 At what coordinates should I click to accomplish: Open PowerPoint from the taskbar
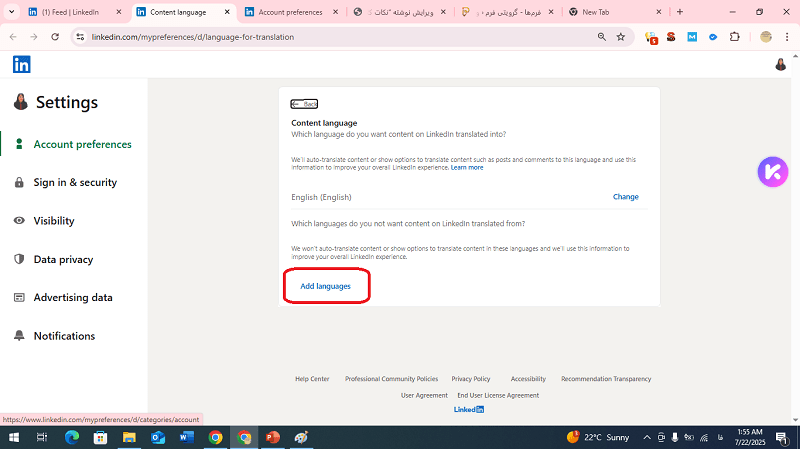[x=272, y=437]
